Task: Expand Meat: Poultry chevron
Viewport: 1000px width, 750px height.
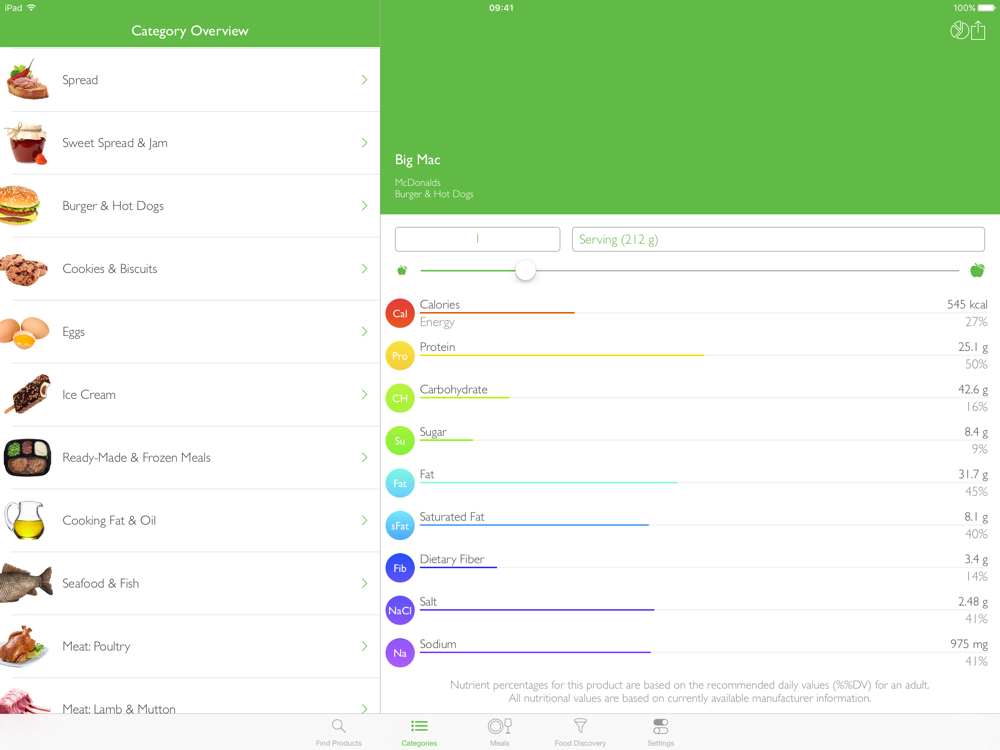Action: (x=364, y=646)
